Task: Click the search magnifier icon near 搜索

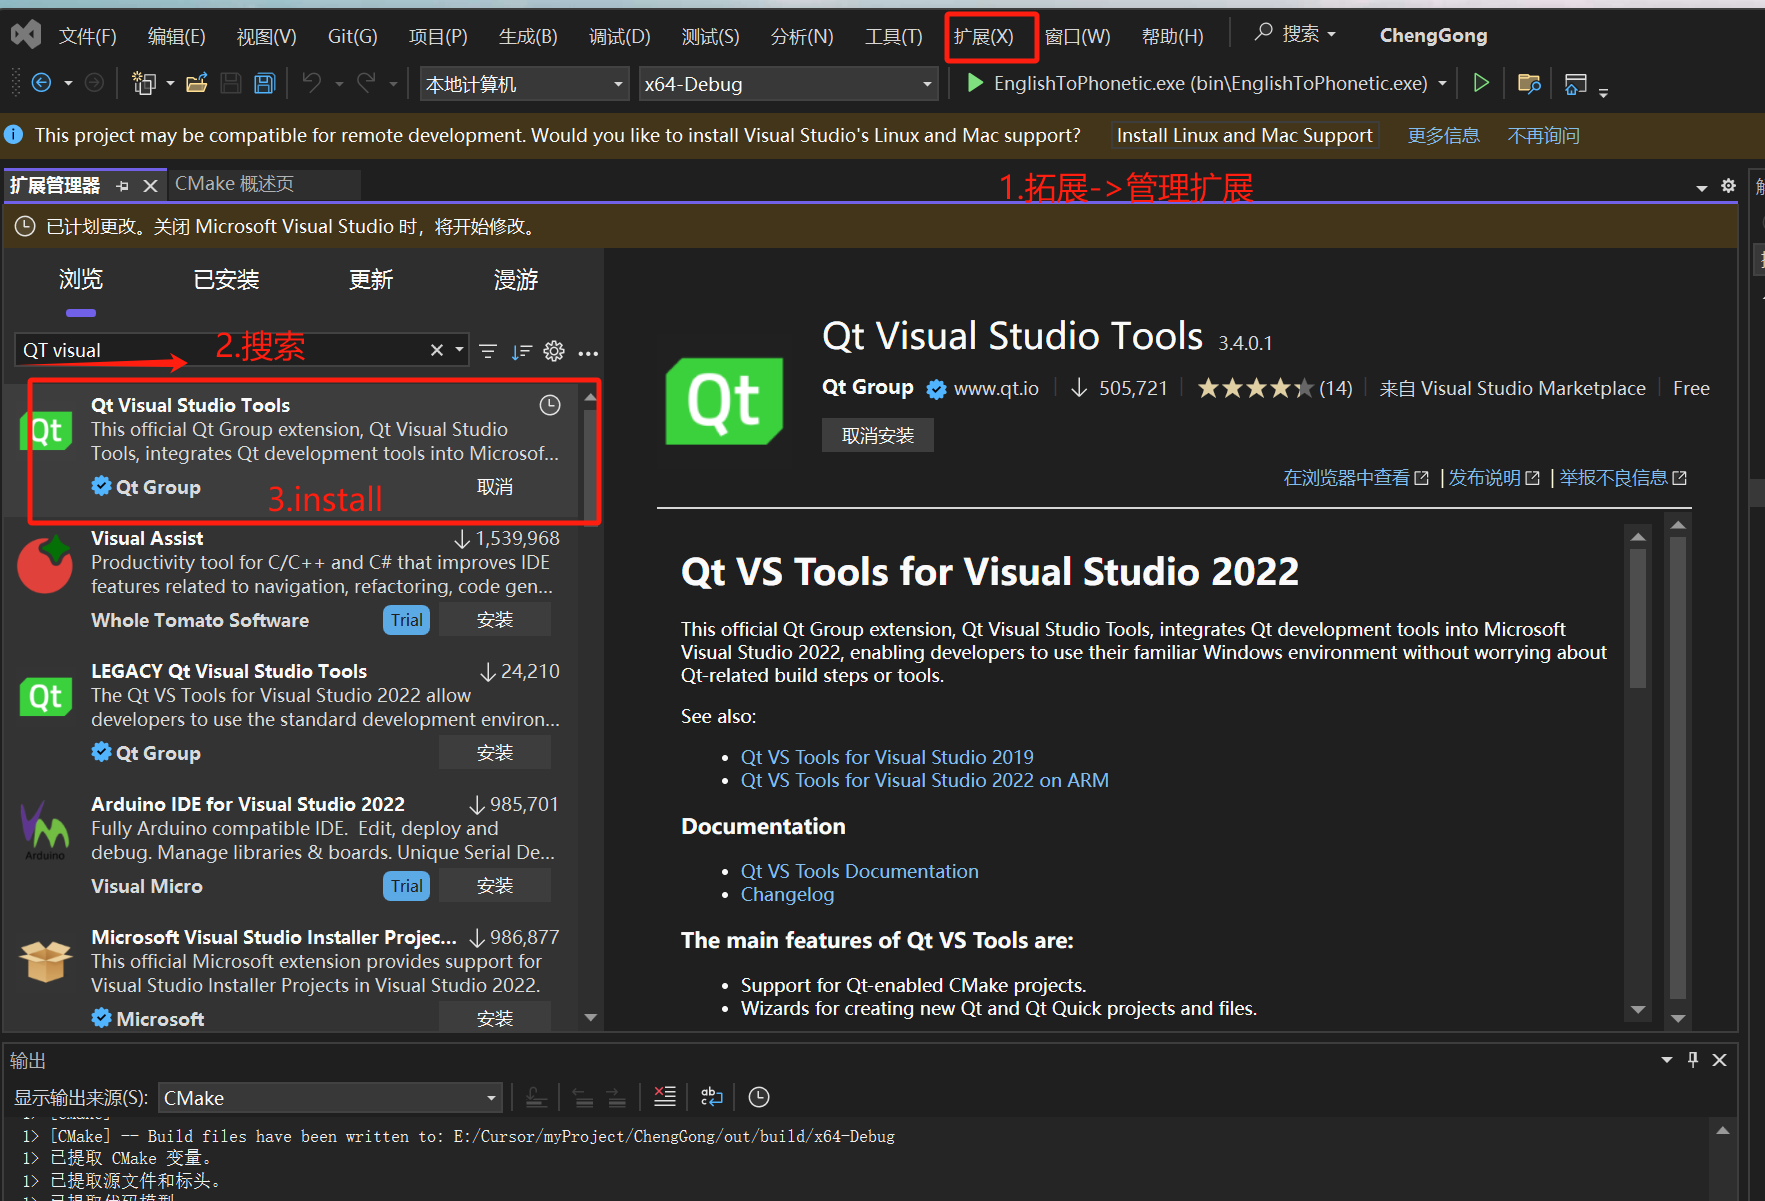Action: tap(1264, 33)
